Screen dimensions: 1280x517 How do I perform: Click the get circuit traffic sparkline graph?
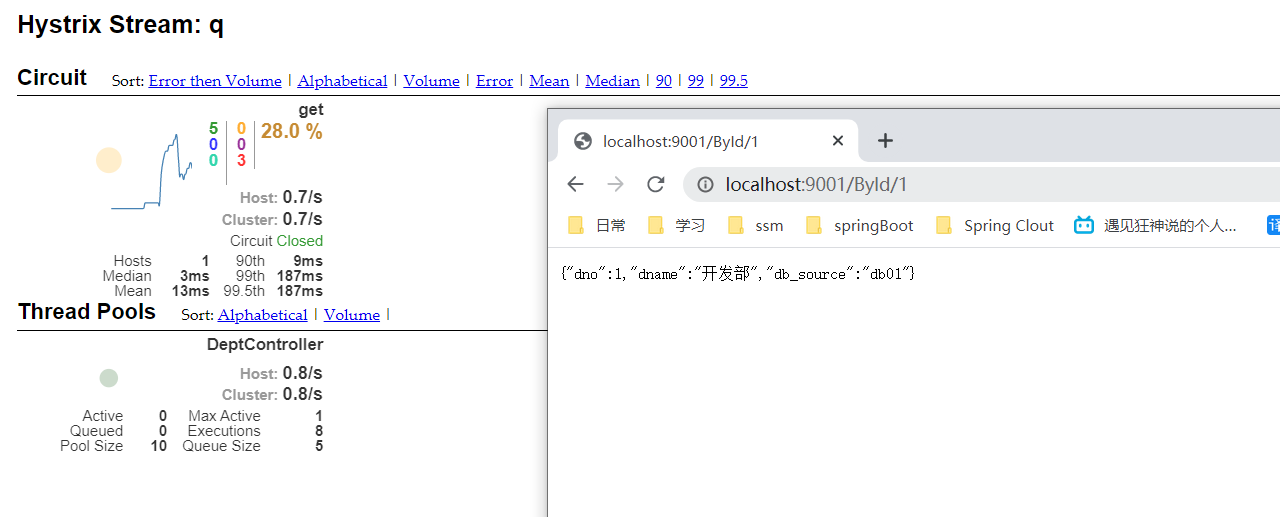pyautogui.click(x=152, y=172)
